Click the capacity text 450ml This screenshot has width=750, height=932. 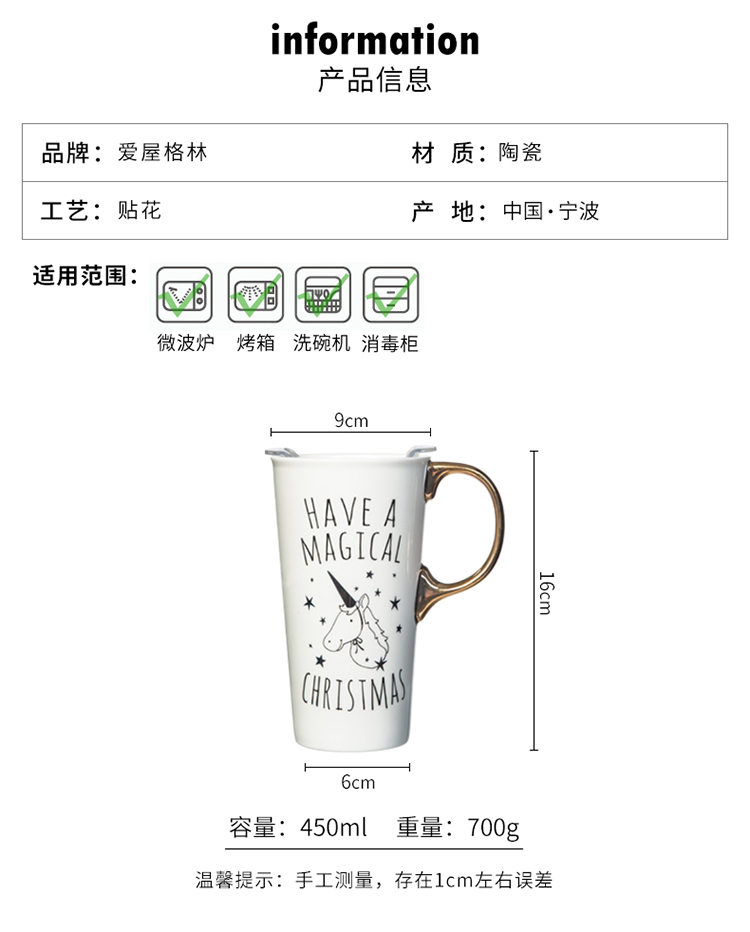(x=333, y=827)
